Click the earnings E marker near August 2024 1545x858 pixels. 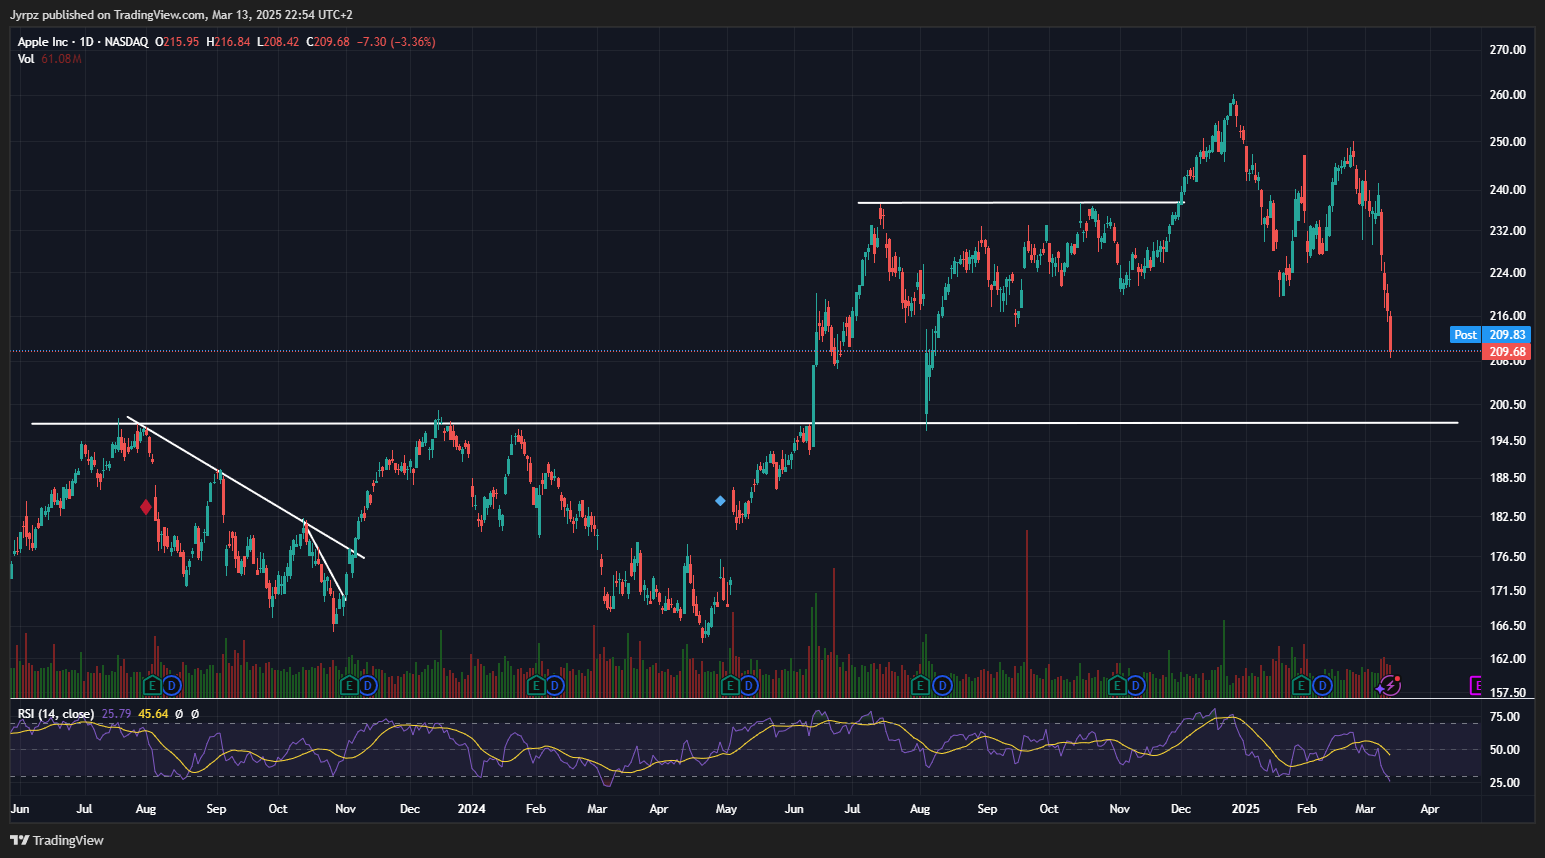(922, 685)
